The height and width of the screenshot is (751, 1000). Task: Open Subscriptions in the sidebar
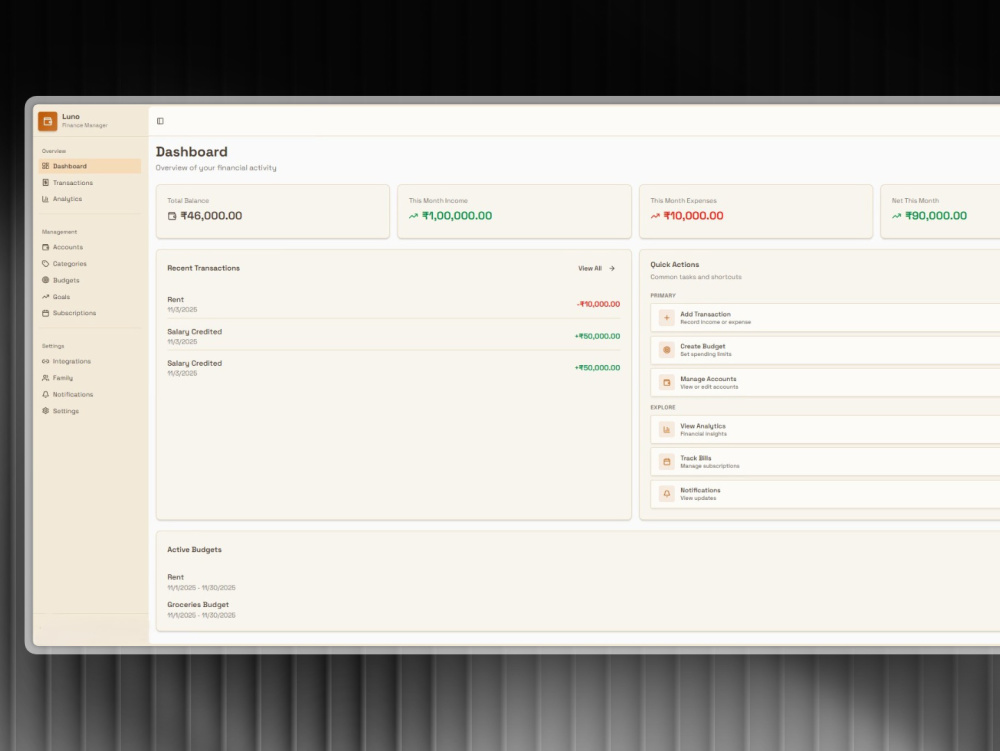90,313
